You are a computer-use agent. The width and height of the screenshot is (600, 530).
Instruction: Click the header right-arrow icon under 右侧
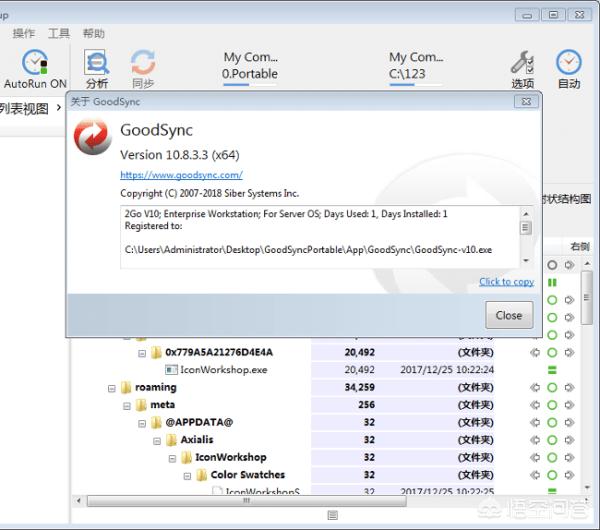(569, 265)
